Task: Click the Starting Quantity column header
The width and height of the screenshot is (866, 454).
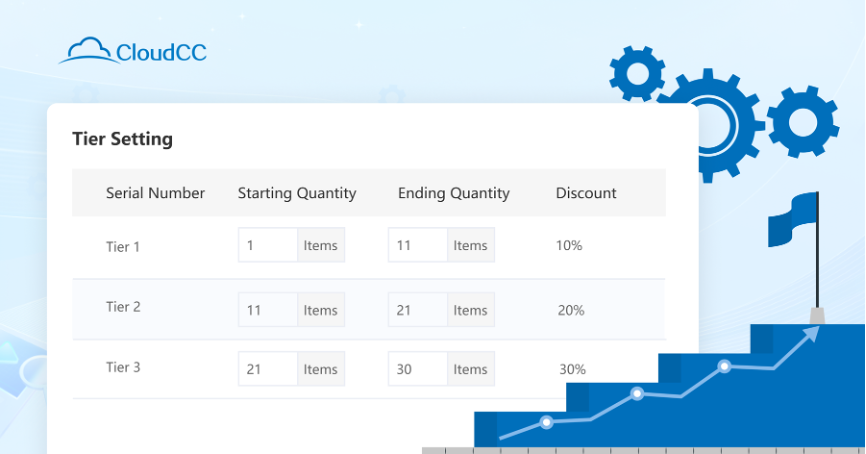Action: pos(297,193)
